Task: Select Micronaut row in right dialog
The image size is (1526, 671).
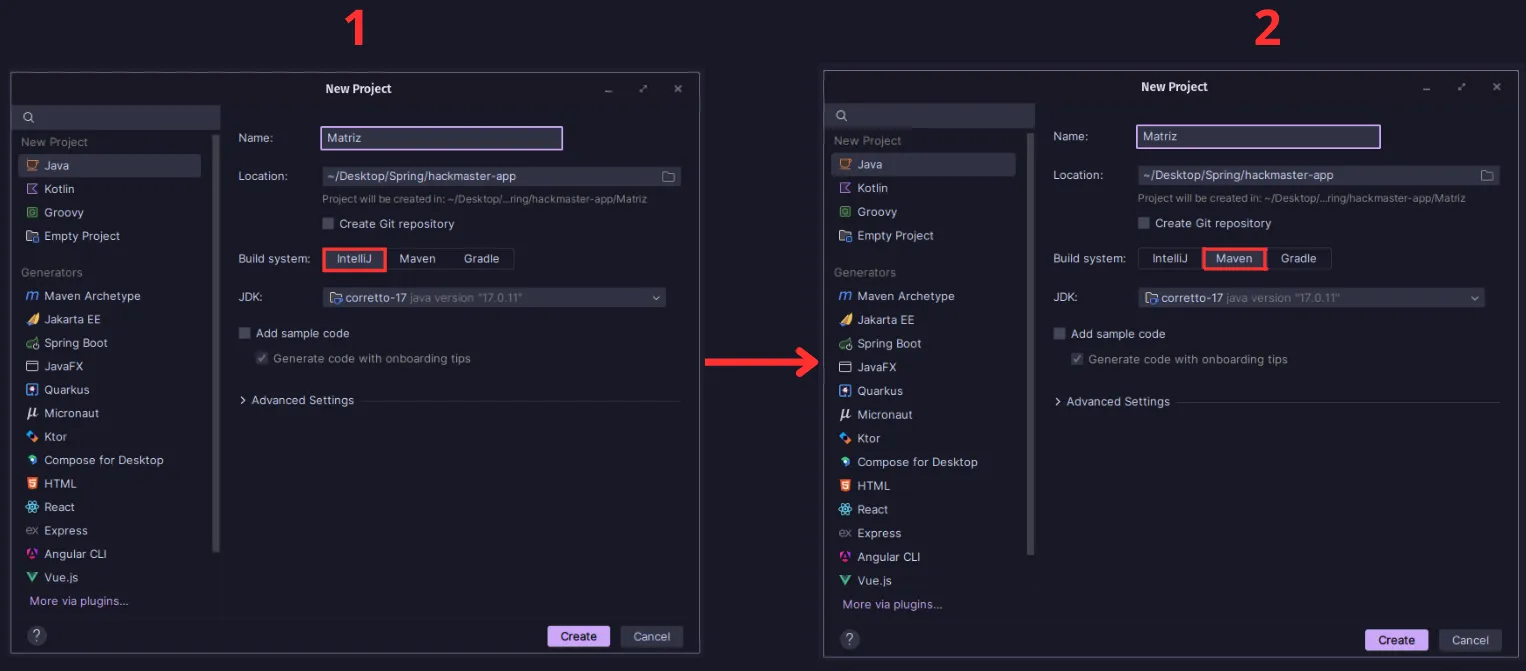Action: coord(923,415)
